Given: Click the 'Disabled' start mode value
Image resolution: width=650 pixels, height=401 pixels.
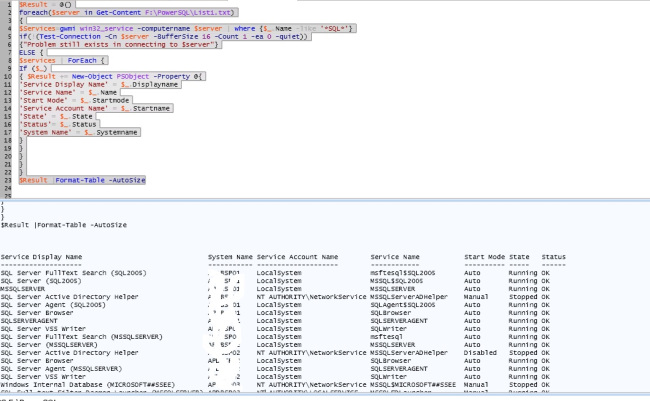Looking at the screenshot, I should point(480,353).
